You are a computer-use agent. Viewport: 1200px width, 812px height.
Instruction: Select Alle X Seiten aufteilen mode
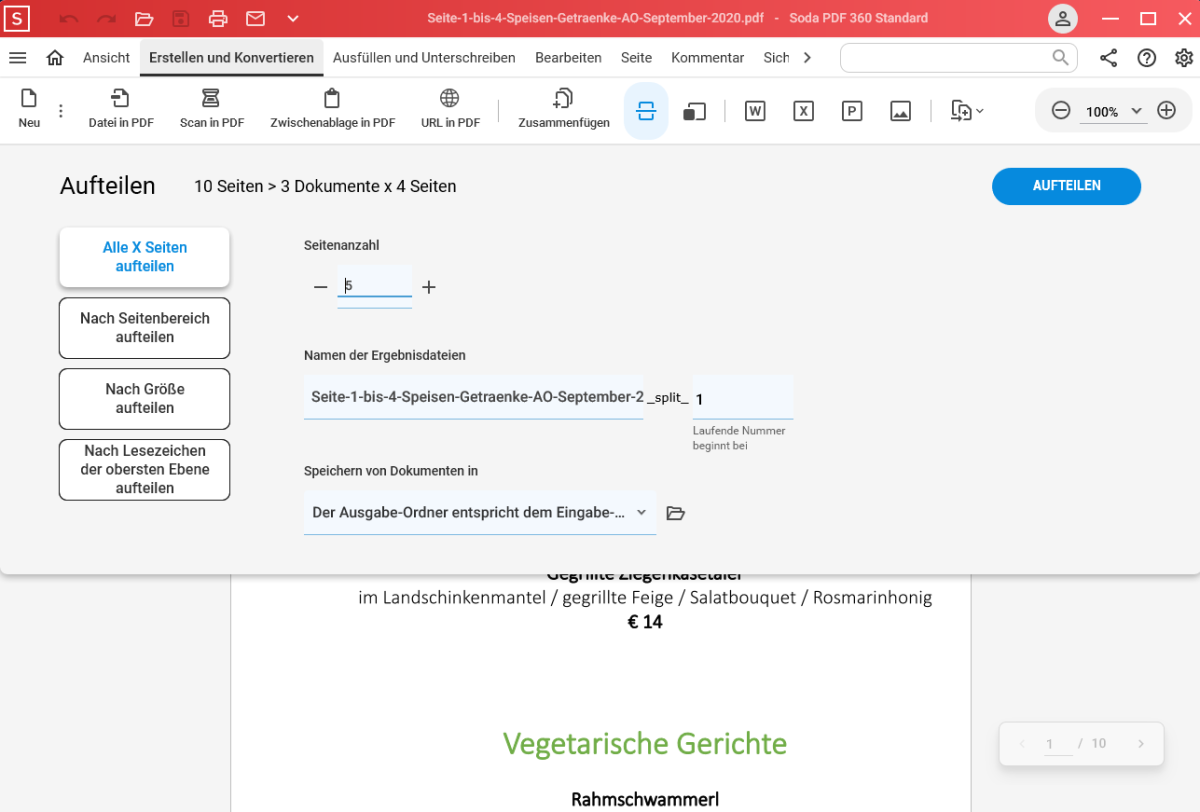click(x=145, y=257)
